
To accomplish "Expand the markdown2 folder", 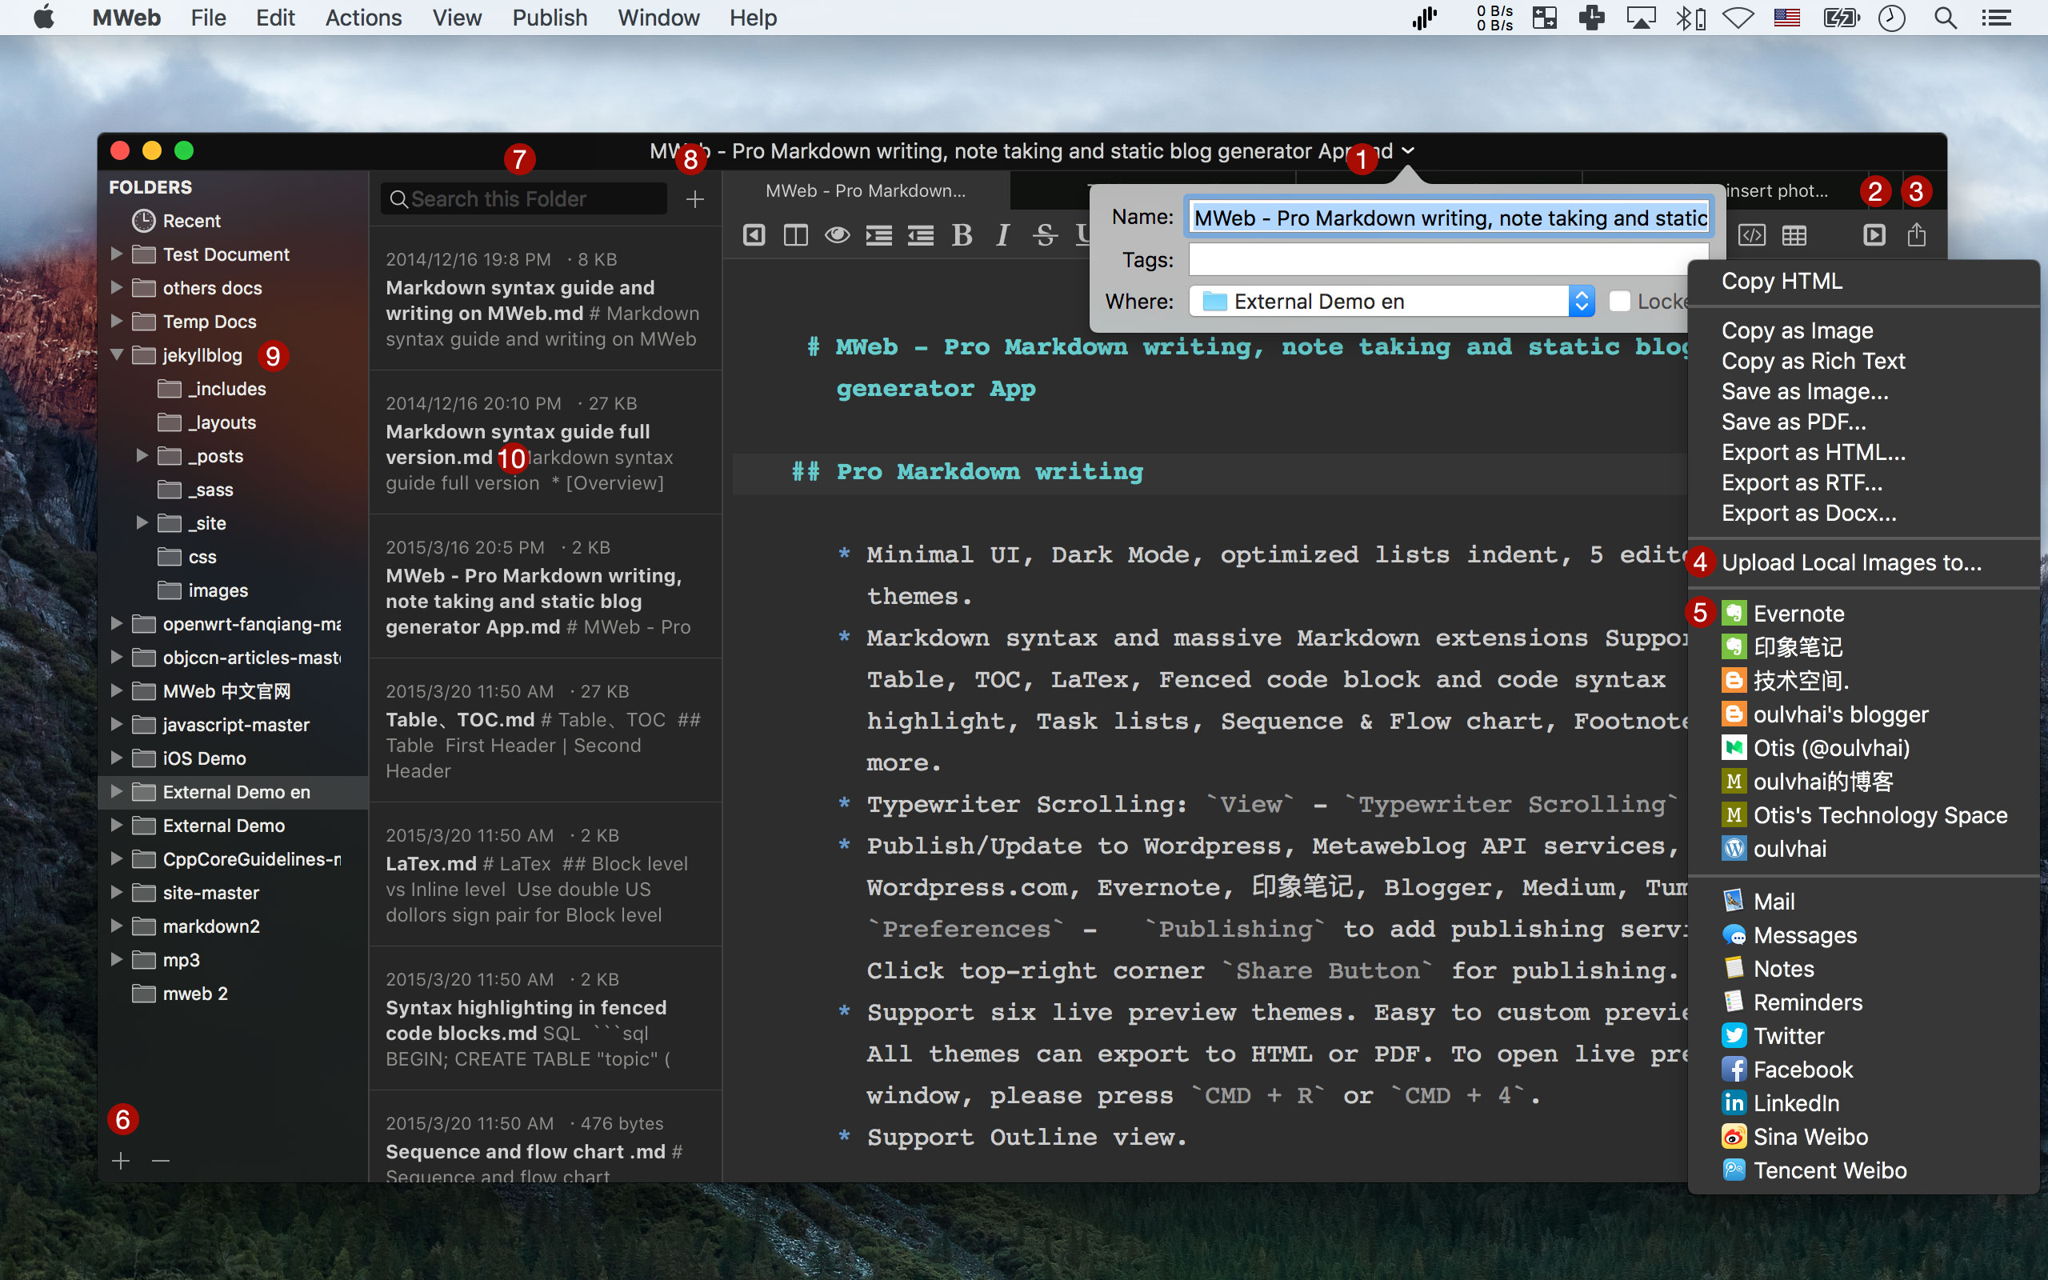I will coord(117,926).
